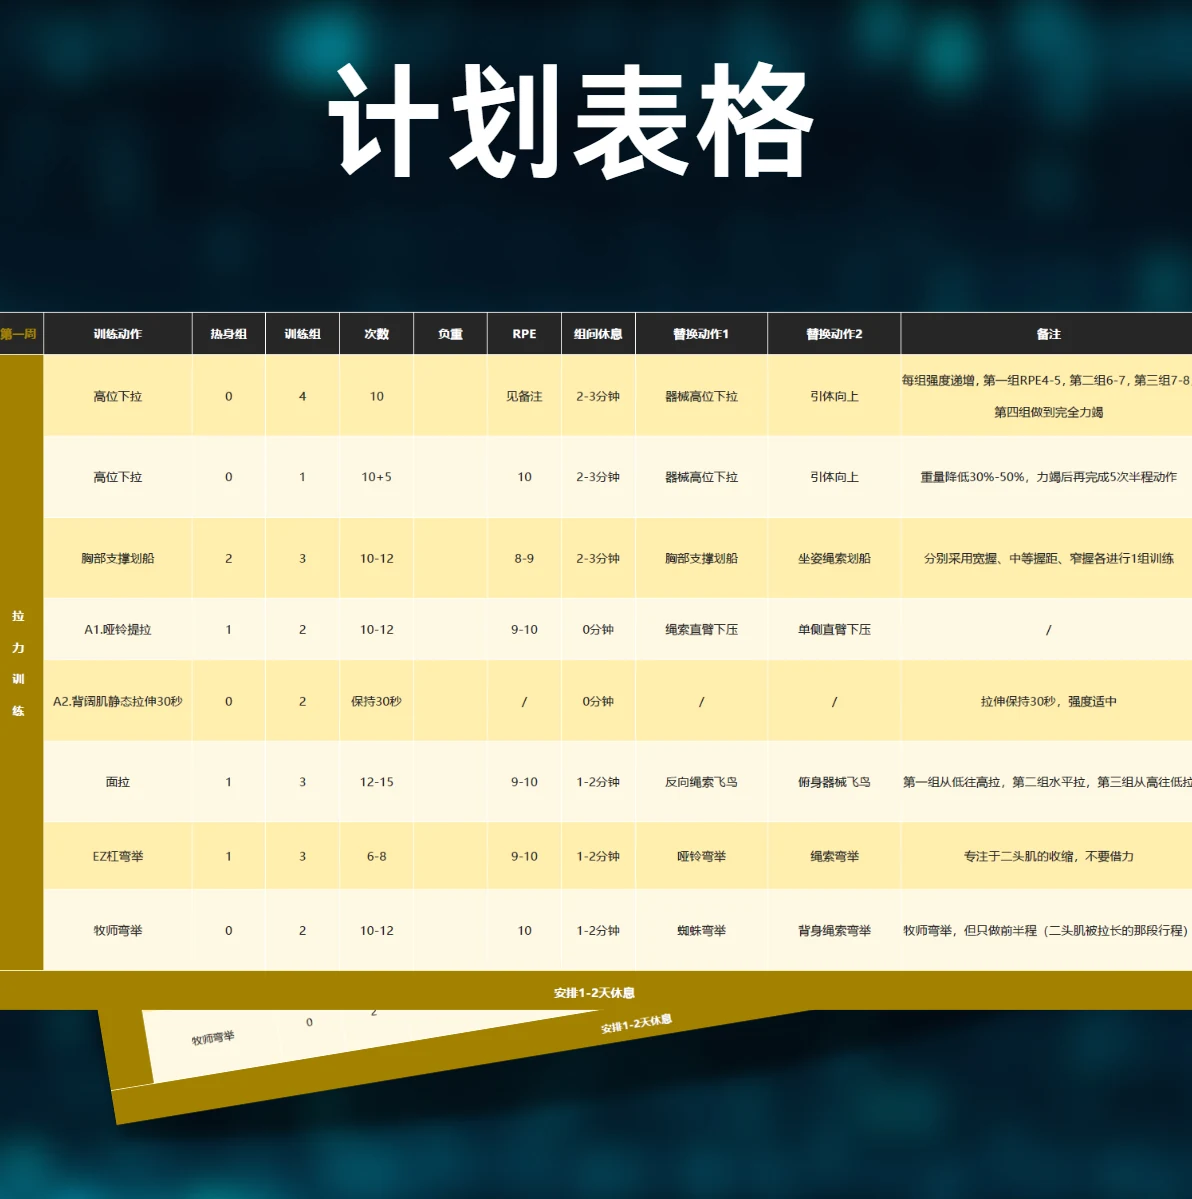
Task: Select the 绳索直臂下压 cell
Action: coord(701,629)
